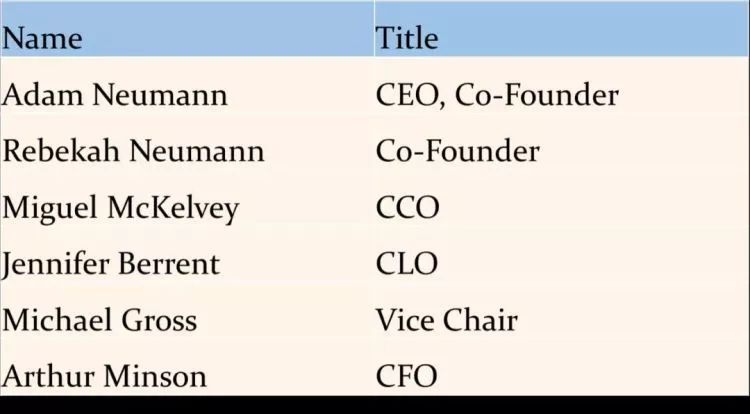
Task: Select the CEO, Co-Founder title cell
Action: coord(562,95)
